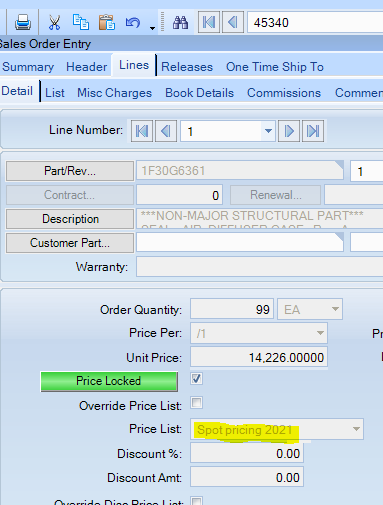383x505 pixels.
Task: Open the Commissions sub-tab
Action: coord(284,93)
